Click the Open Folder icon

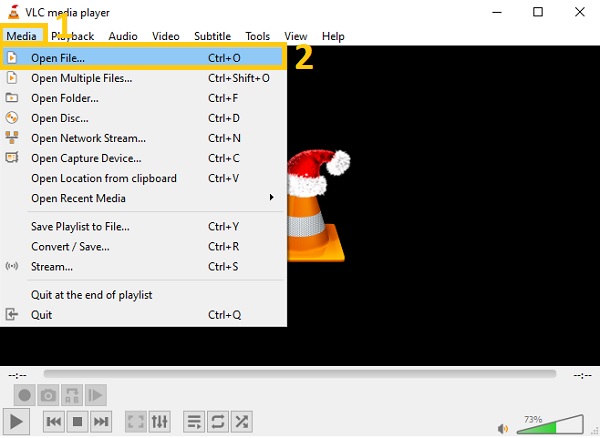pos(12,98)
